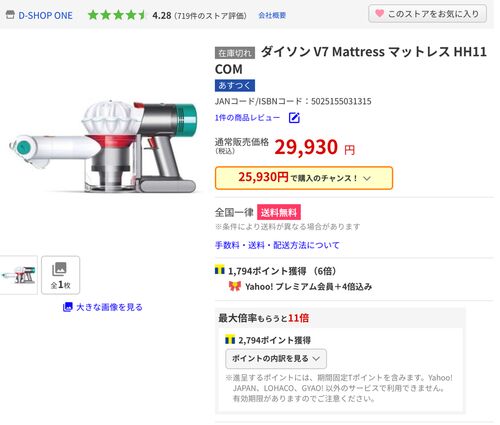Click the T-point icon beside 2,794ポイント獲得
The height and width of the screenshot is (425, 500).
point(230,339)
